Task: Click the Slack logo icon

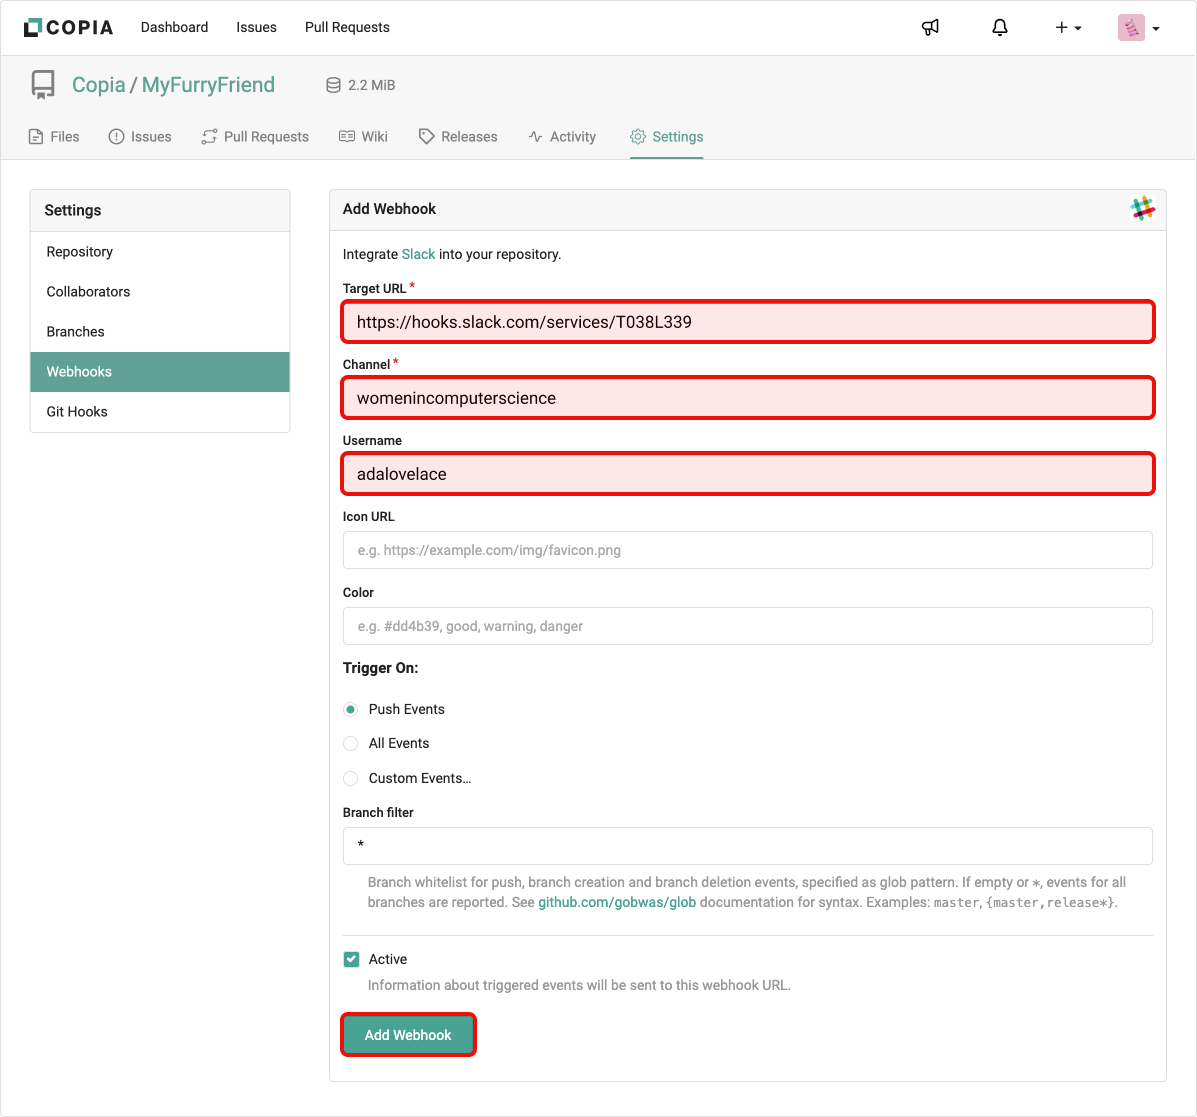Action: (1142, 208)
